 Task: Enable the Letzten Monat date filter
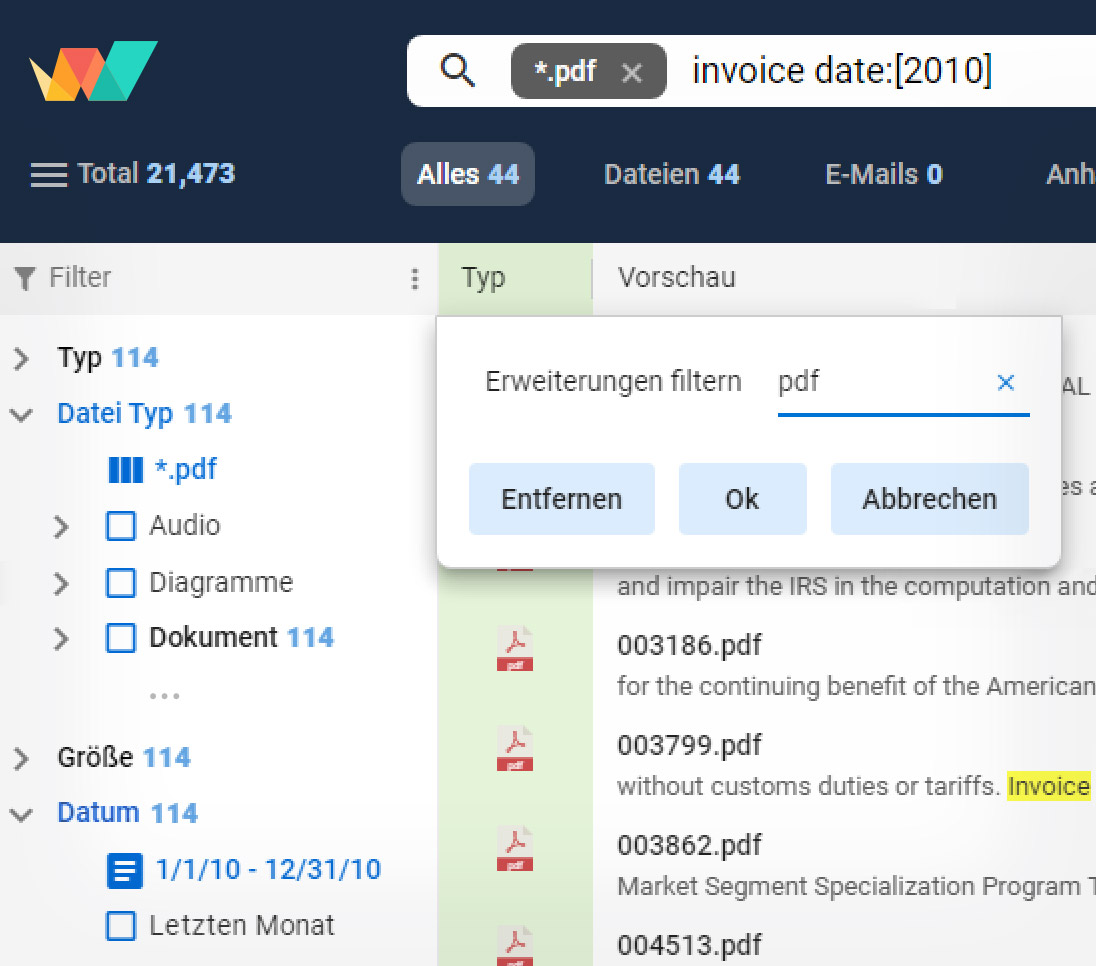coord(121,926)
